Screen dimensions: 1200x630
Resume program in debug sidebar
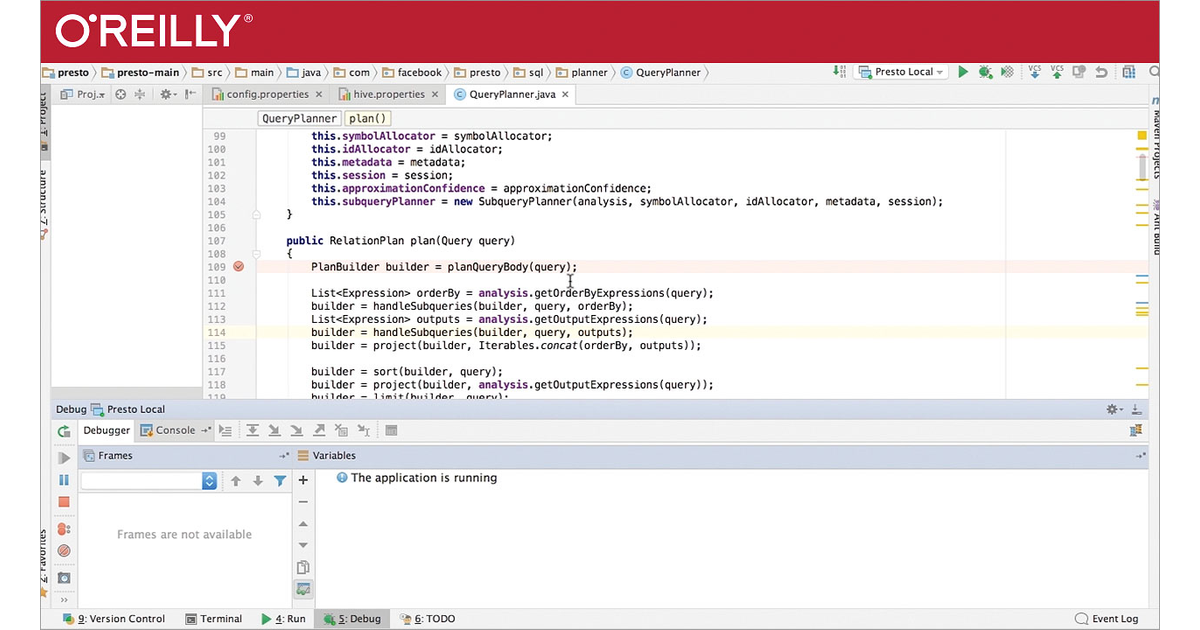click(64, 457)
